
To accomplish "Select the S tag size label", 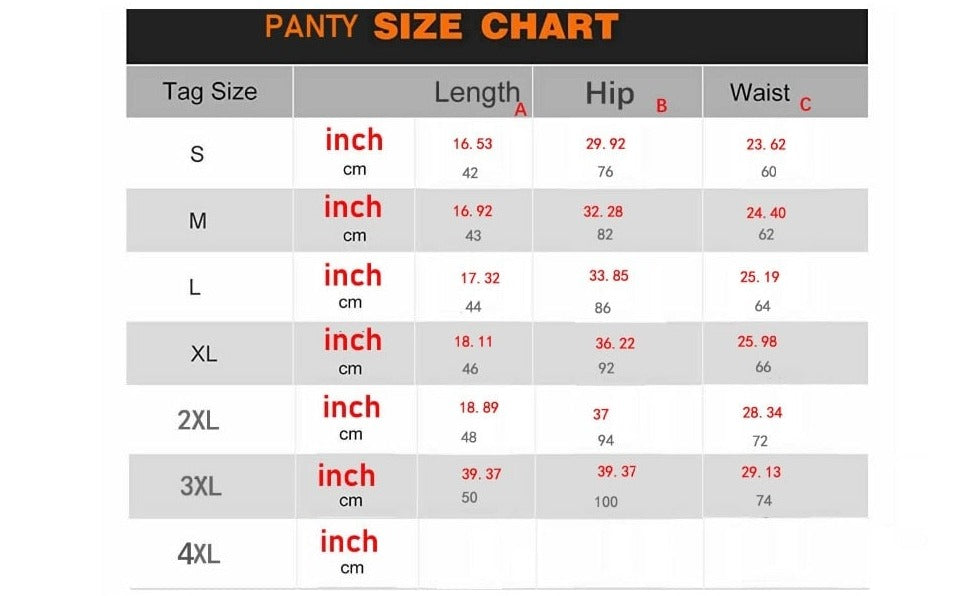I will coord(197,154).
